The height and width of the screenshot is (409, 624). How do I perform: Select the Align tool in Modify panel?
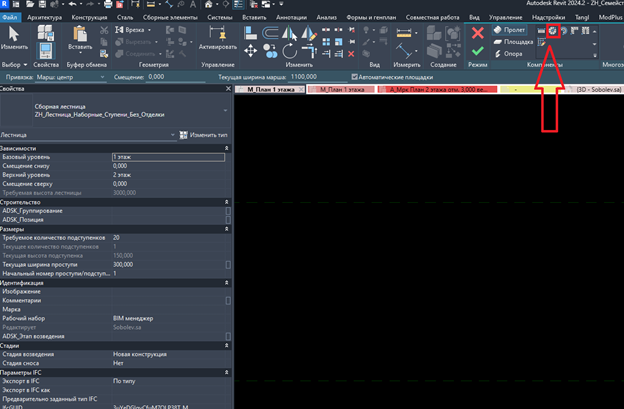pos(250,33)
